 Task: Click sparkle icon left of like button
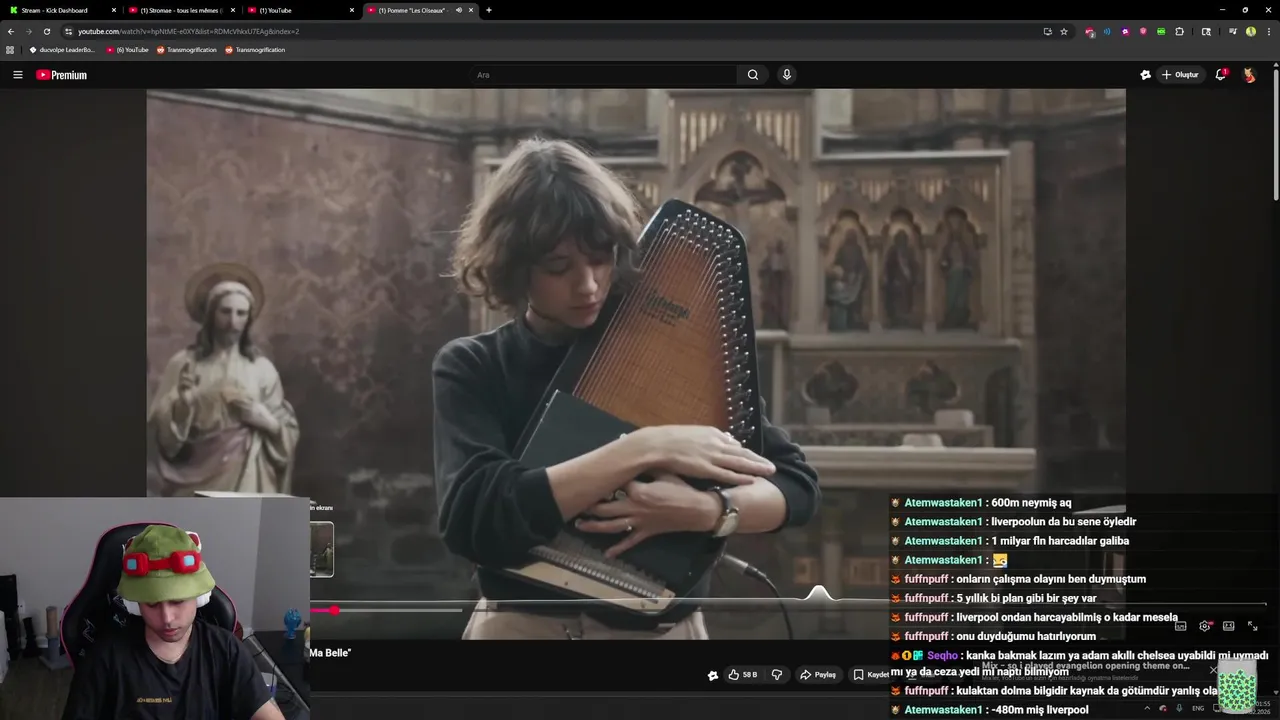[x=713, y=675]
